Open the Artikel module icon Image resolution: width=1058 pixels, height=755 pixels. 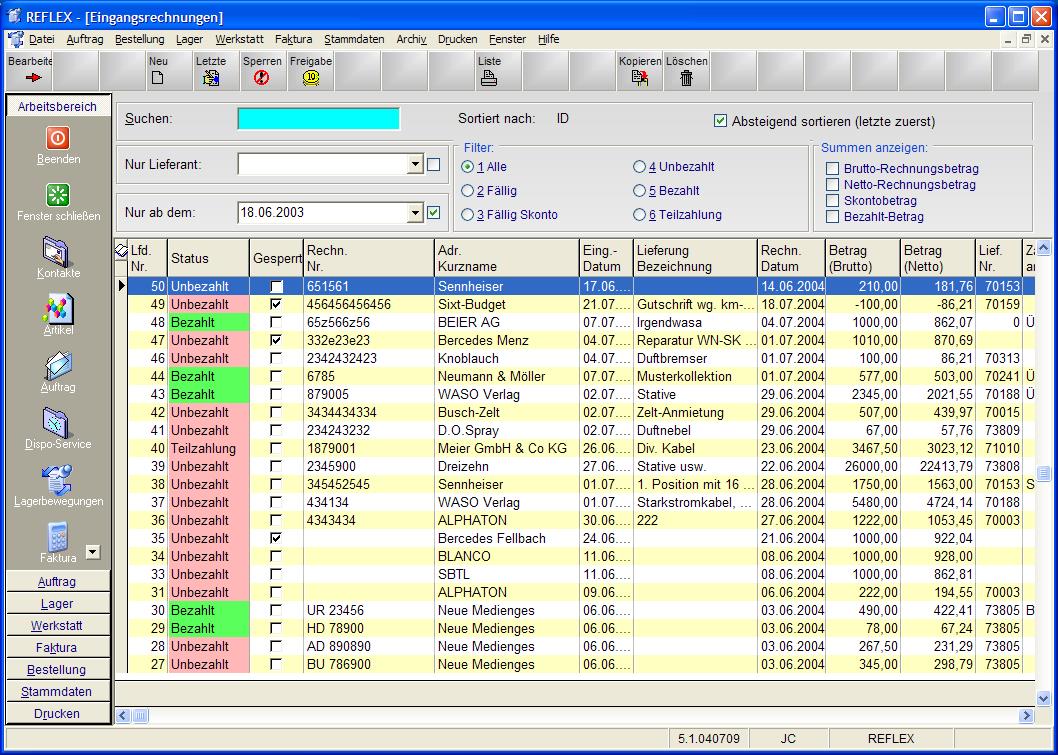pos(58,310)
